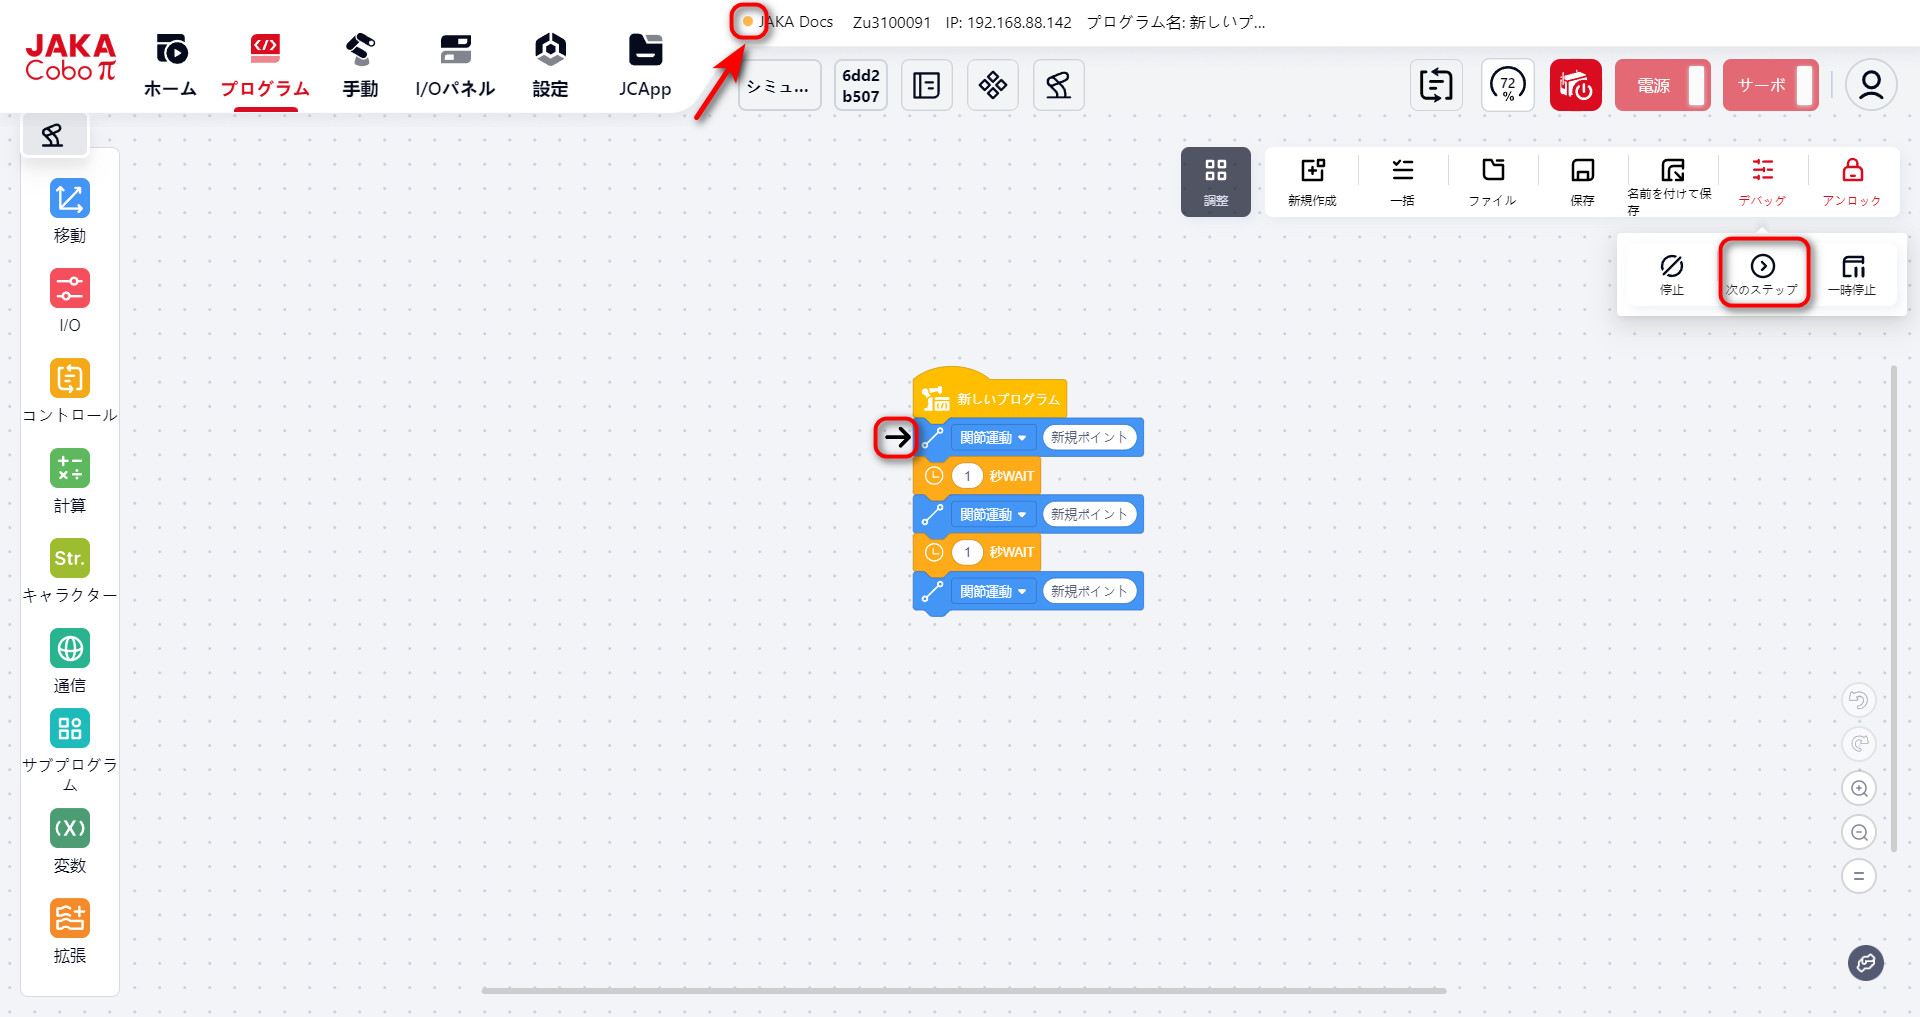1920x1017 pixels.
Task: Toggle the 電源 power switch
Action: [1662, 85]
